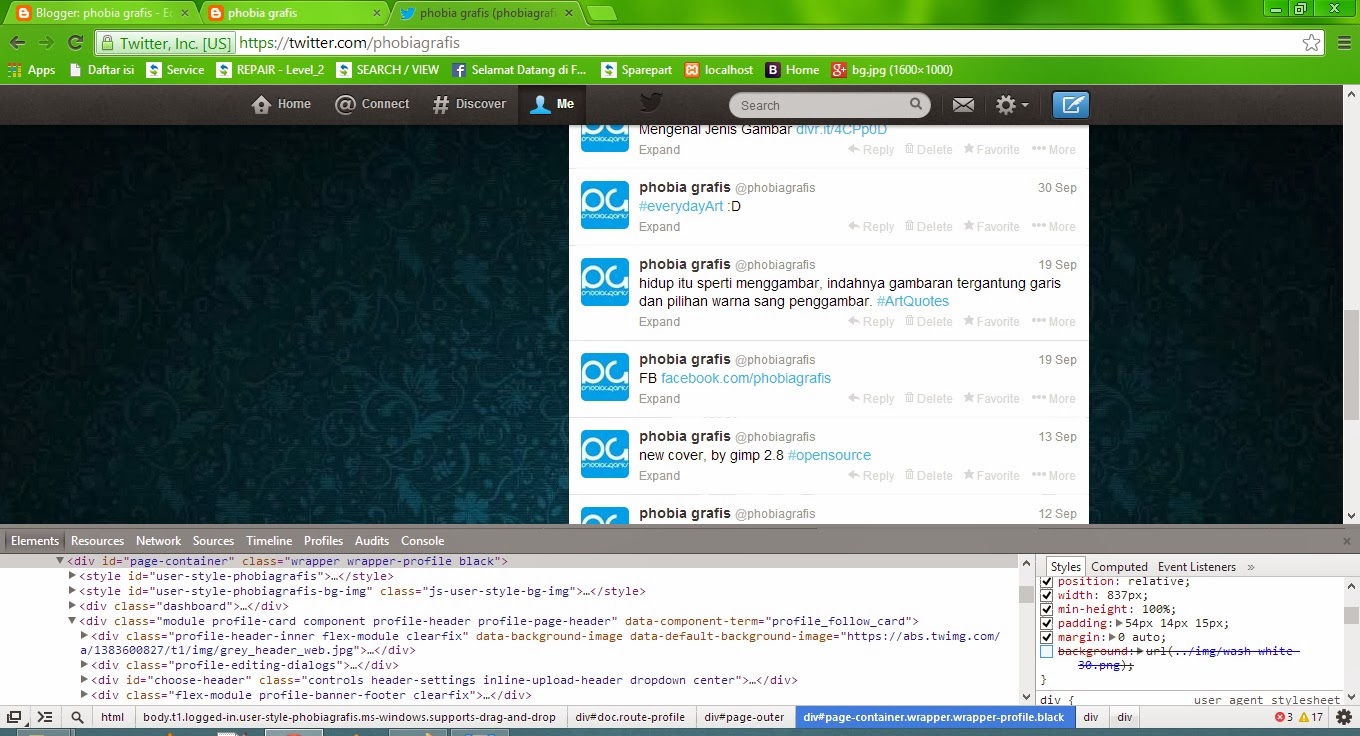
Task: Open the localhost bookmark
Action: tap(719, 70)
